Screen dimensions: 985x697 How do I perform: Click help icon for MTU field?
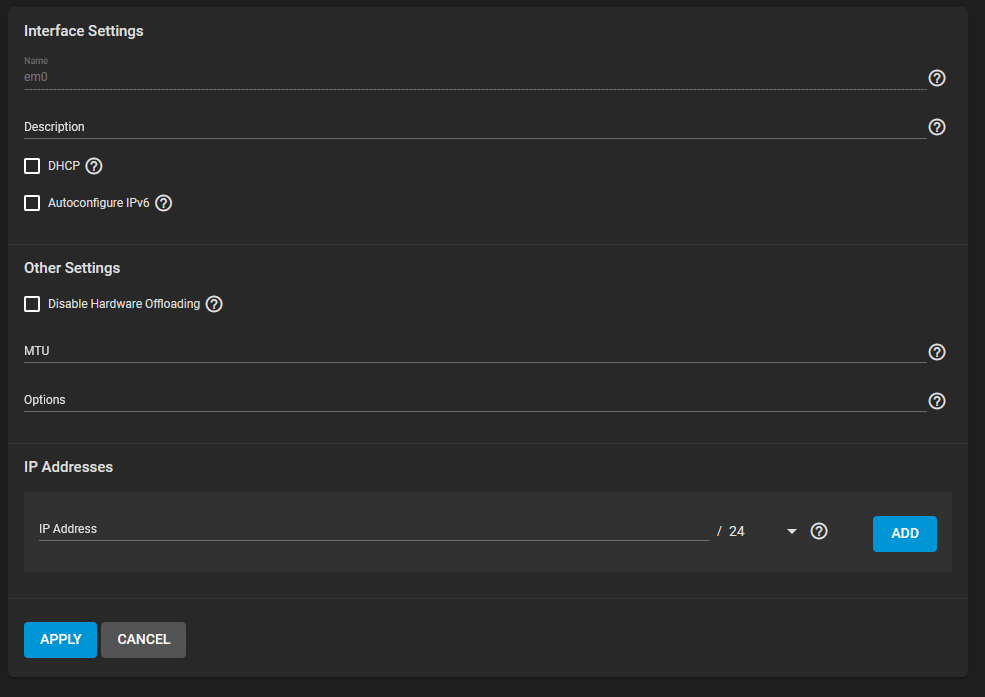(937, 352)
